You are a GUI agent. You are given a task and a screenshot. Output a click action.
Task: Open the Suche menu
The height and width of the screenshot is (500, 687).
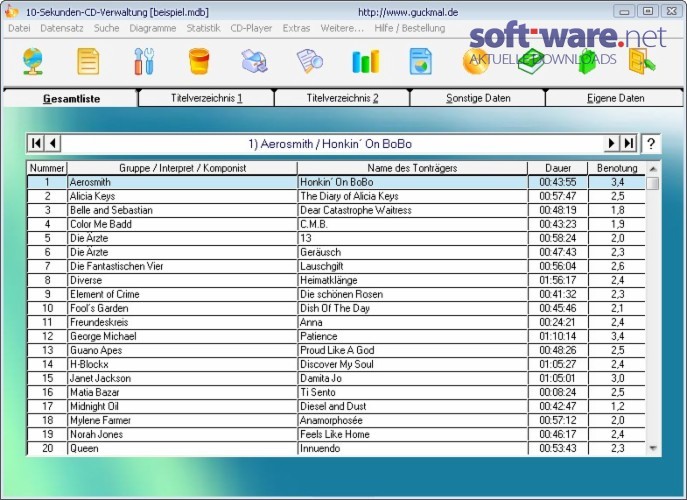(x=106, y=28)
